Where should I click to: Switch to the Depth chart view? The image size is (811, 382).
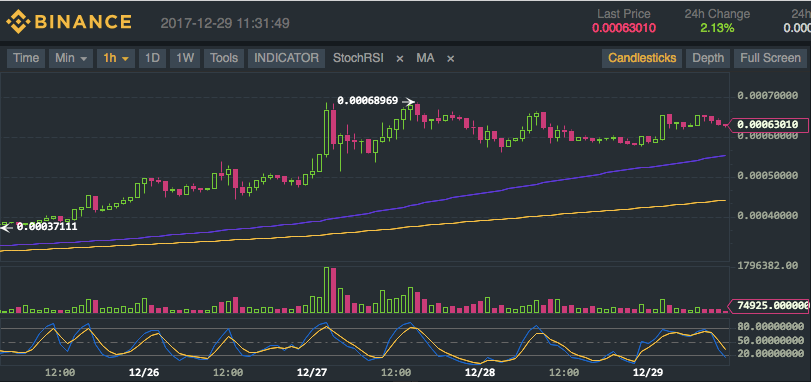tap(708, 58)
